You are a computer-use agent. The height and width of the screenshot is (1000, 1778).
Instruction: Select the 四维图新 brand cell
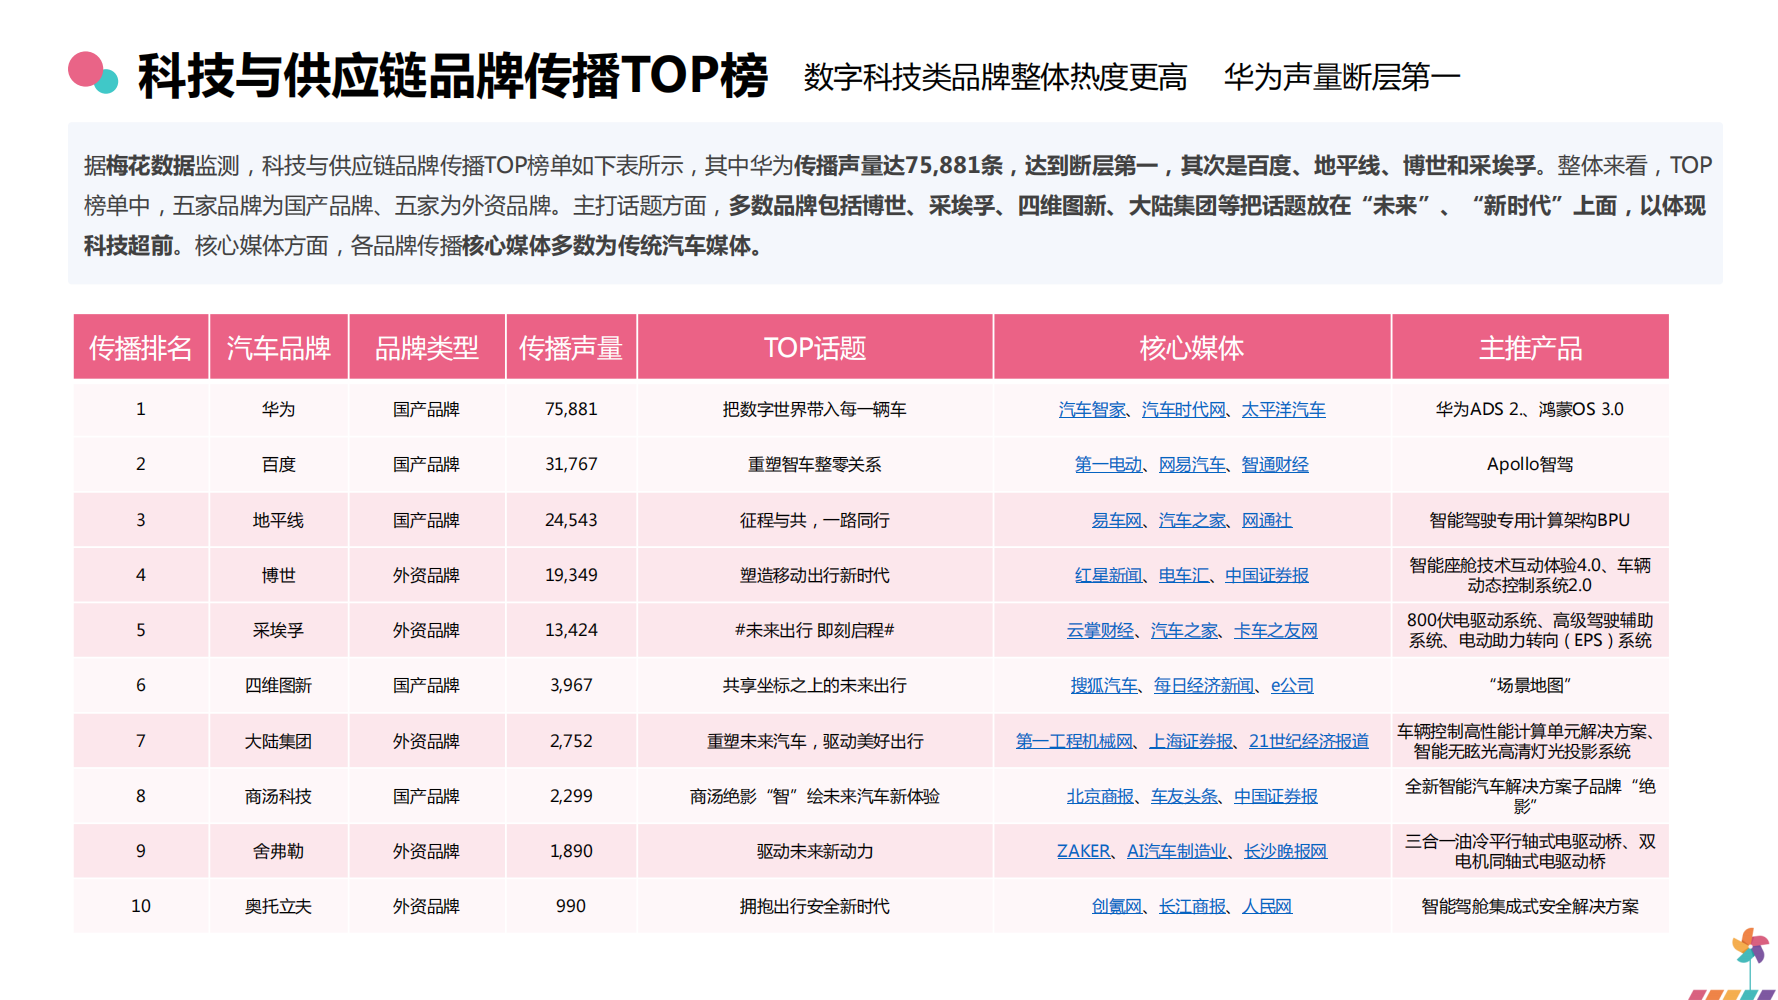click(x=278, y=686)
